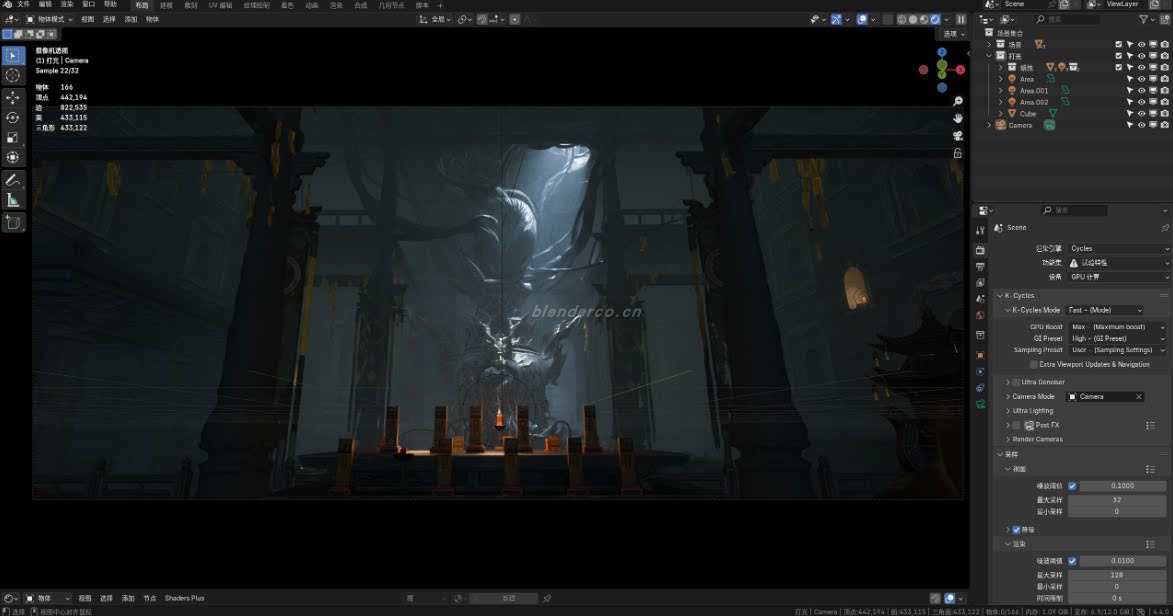Toggle the Post FX checkbox
Viewport: 1173px width, 616px height.
(1016, 425)
